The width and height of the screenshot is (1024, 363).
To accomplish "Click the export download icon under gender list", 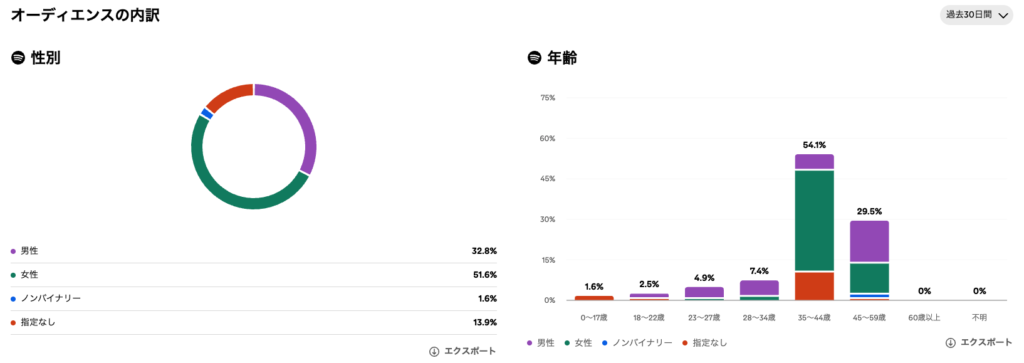I will [434, 351].
